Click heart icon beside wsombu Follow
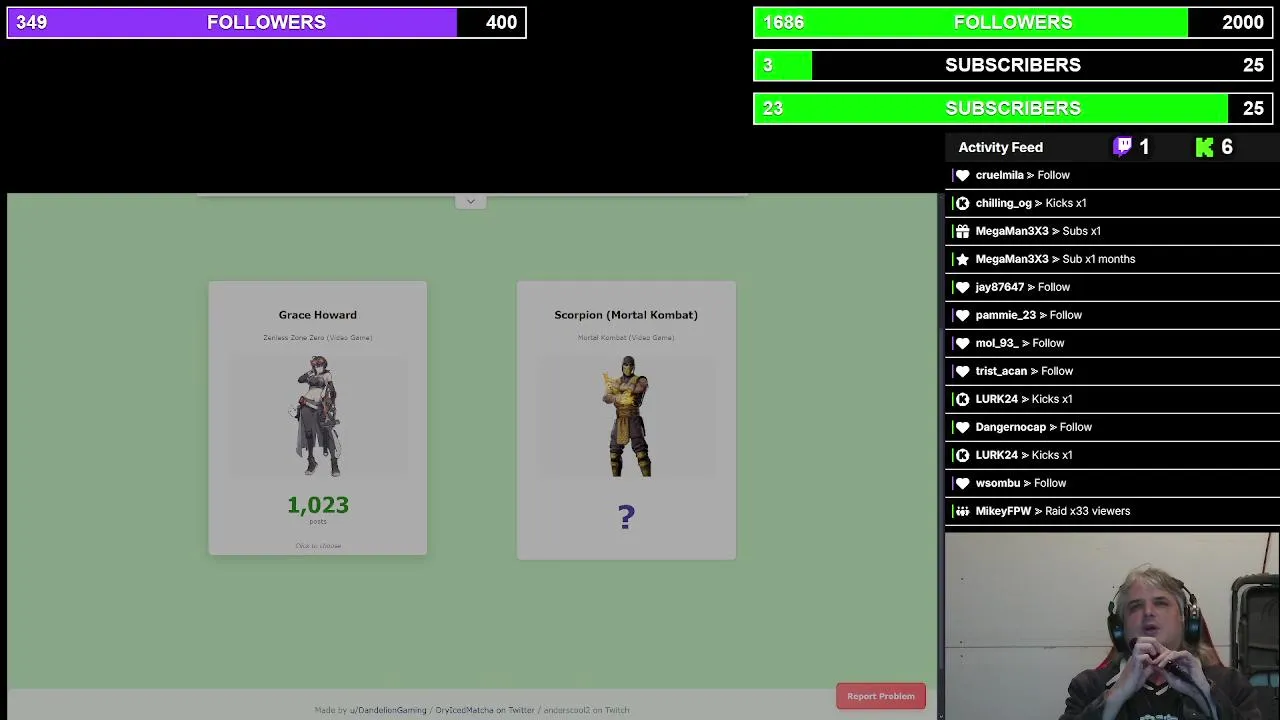 [962, 483]
